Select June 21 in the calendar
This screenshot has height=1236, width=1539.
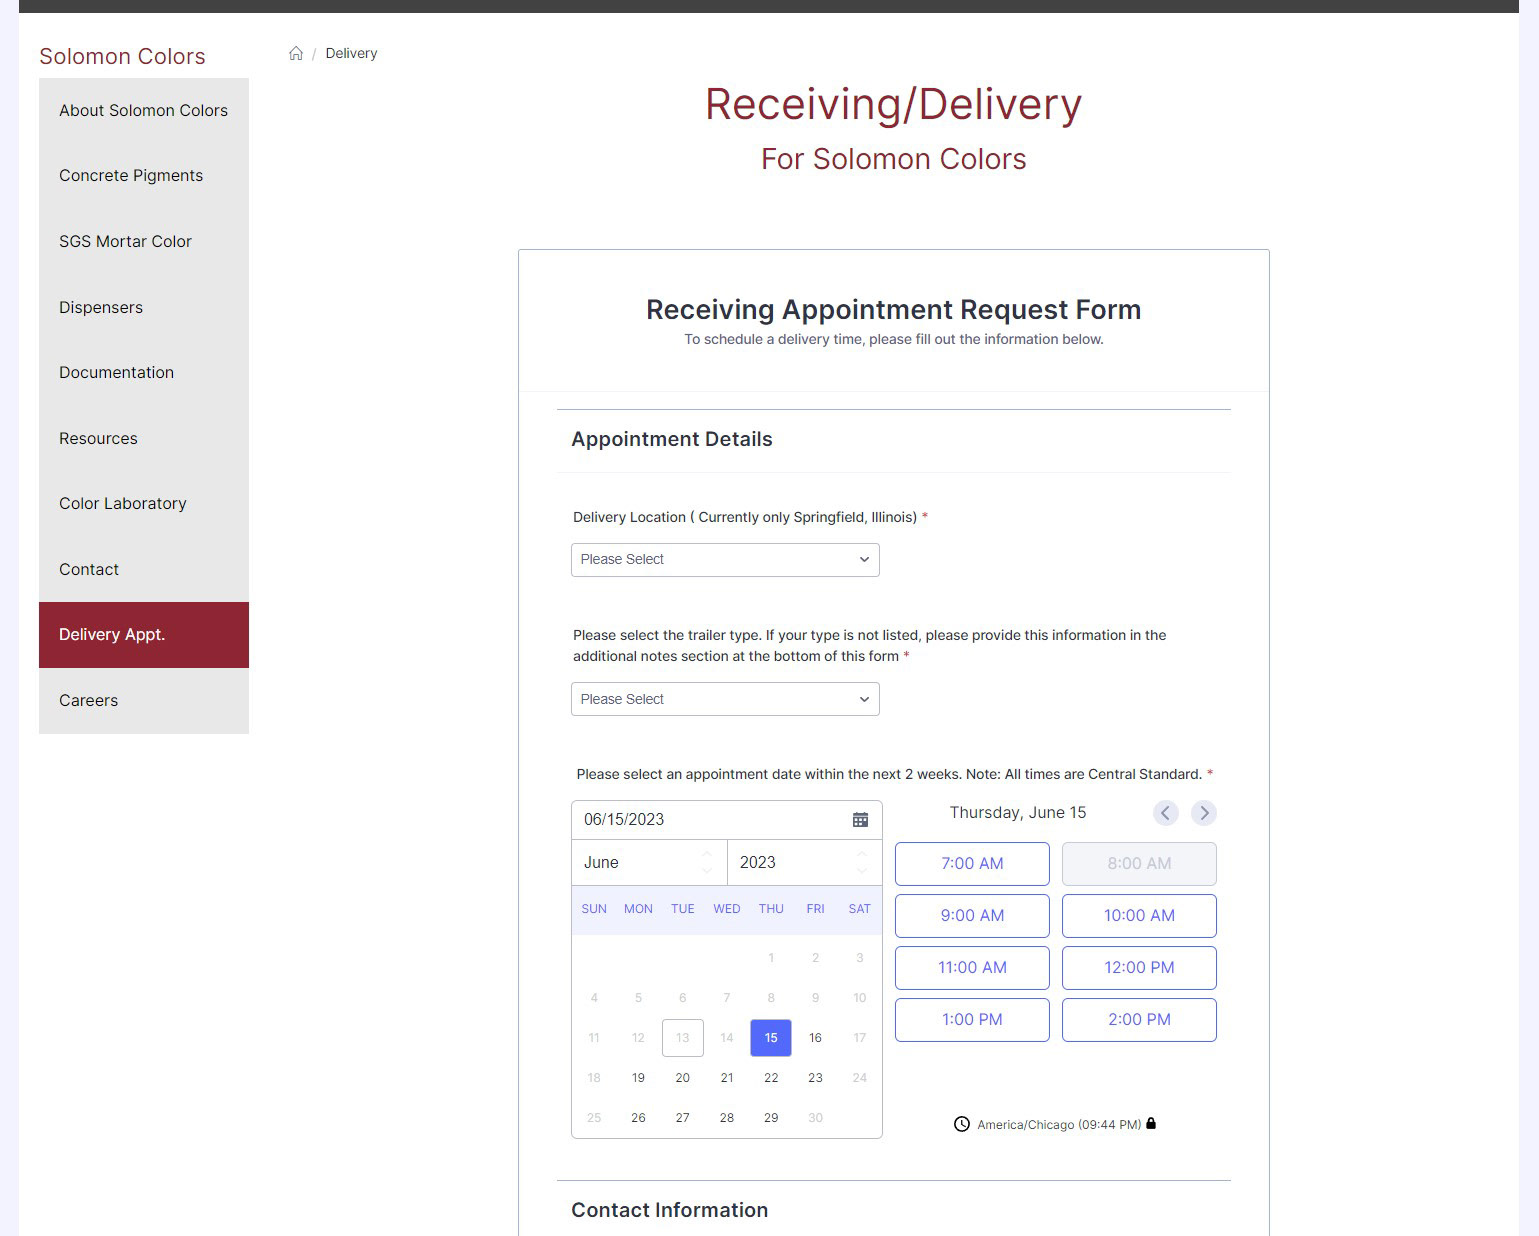pos(727,1078)
